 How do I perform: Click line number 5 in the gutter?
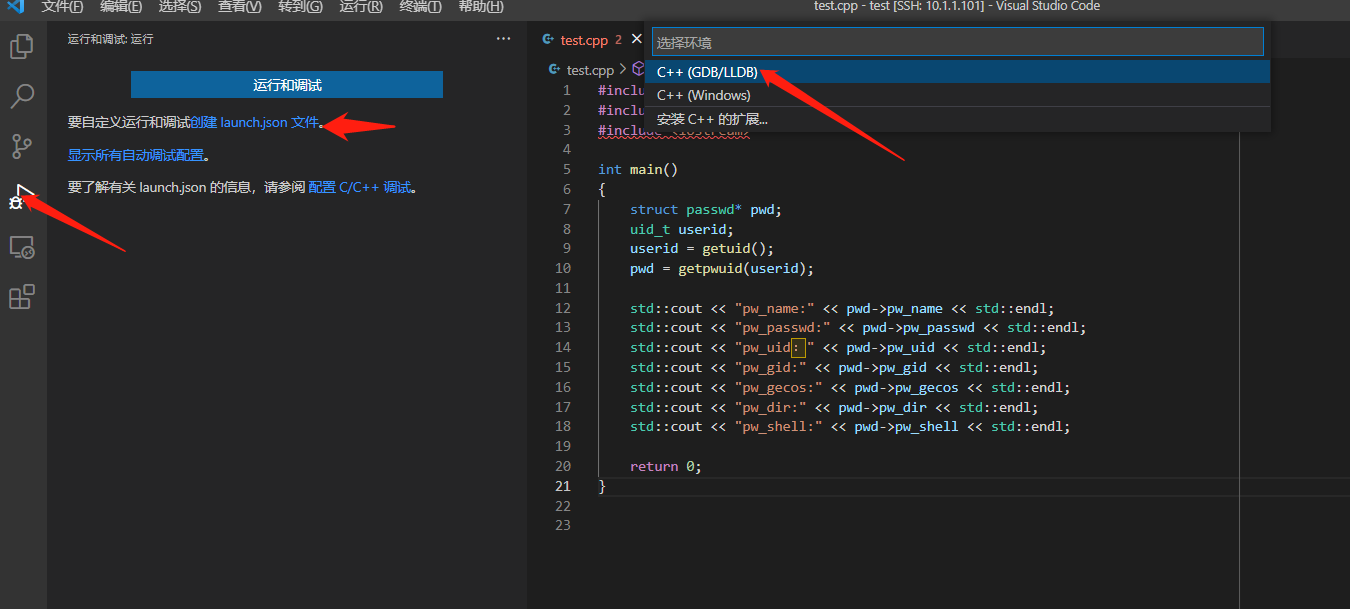[567, 169]
